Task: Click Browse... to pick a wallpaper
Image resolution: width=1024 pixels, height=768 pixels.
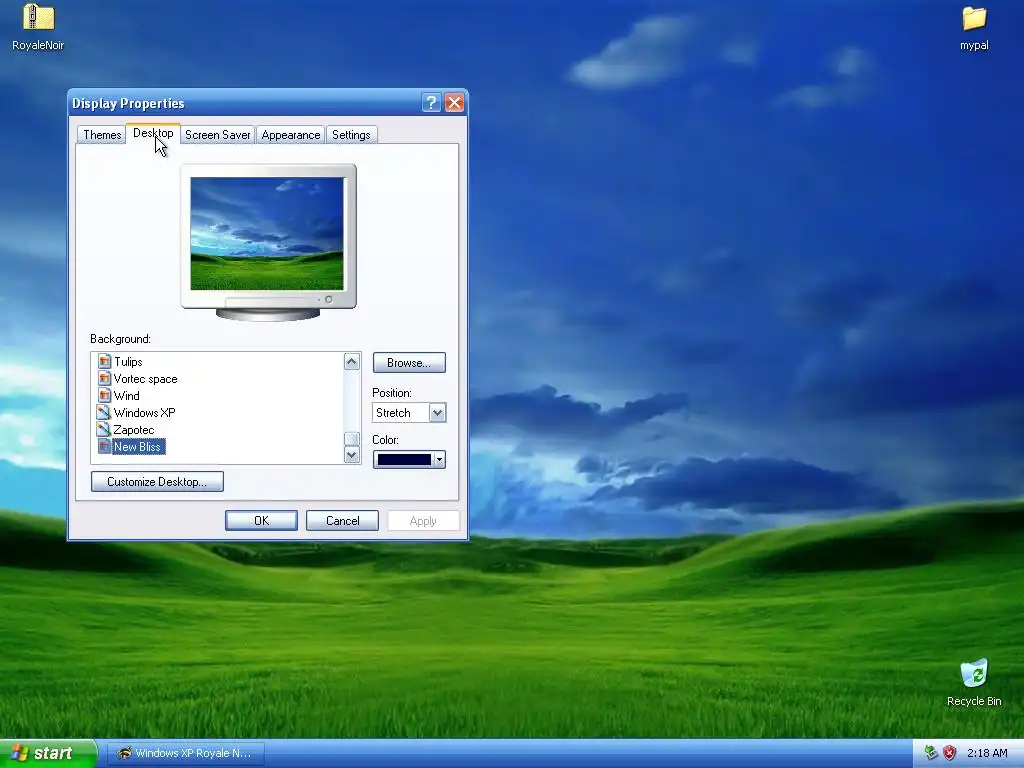Action: (x=409, y=362)
